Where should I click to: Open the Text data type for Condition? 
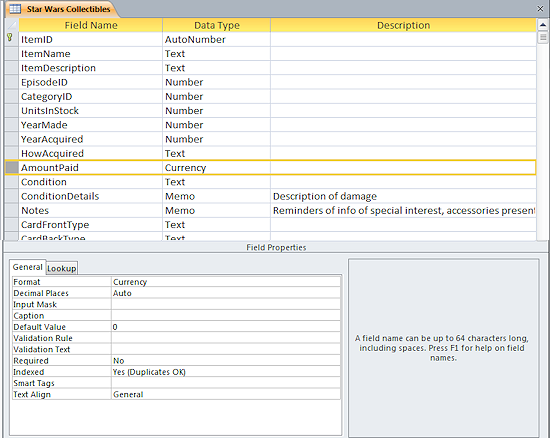pyautogui.click(x=216, y=182)
